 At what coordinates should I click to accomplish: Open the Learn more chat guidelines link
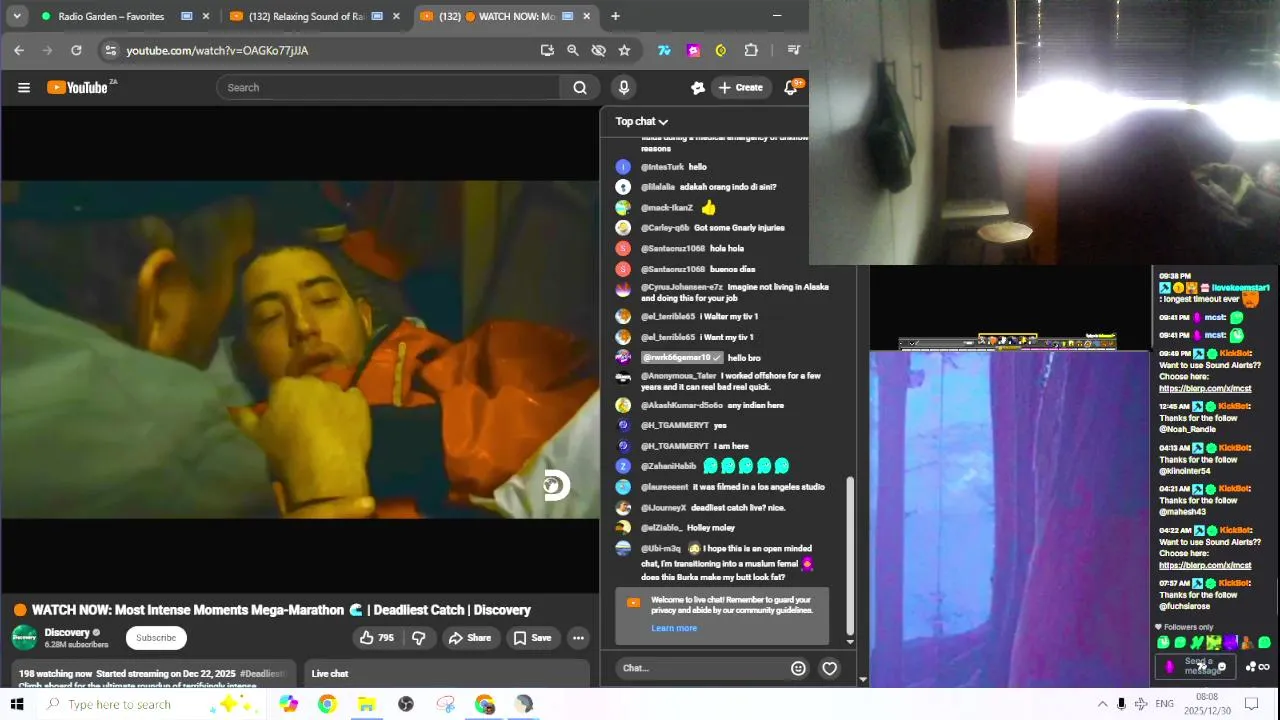click(x=674, y=628)
